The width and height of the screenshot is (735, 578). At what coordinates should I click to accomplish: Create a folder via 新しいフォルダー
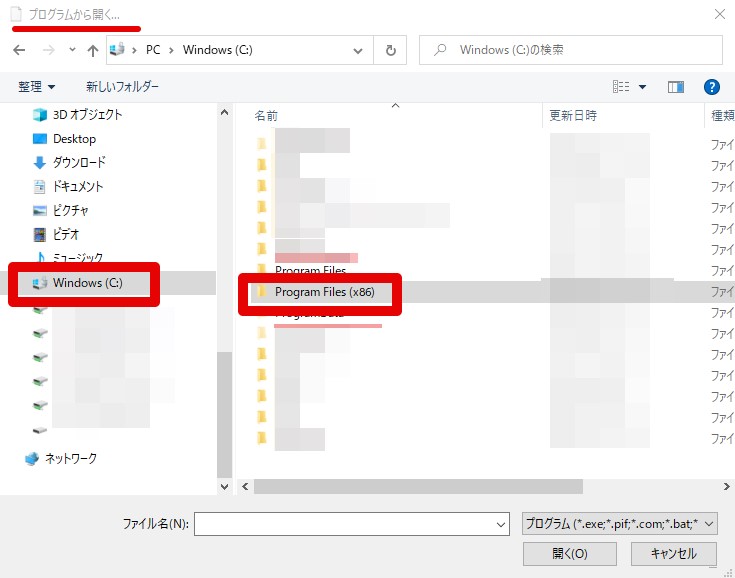point(122,87)
